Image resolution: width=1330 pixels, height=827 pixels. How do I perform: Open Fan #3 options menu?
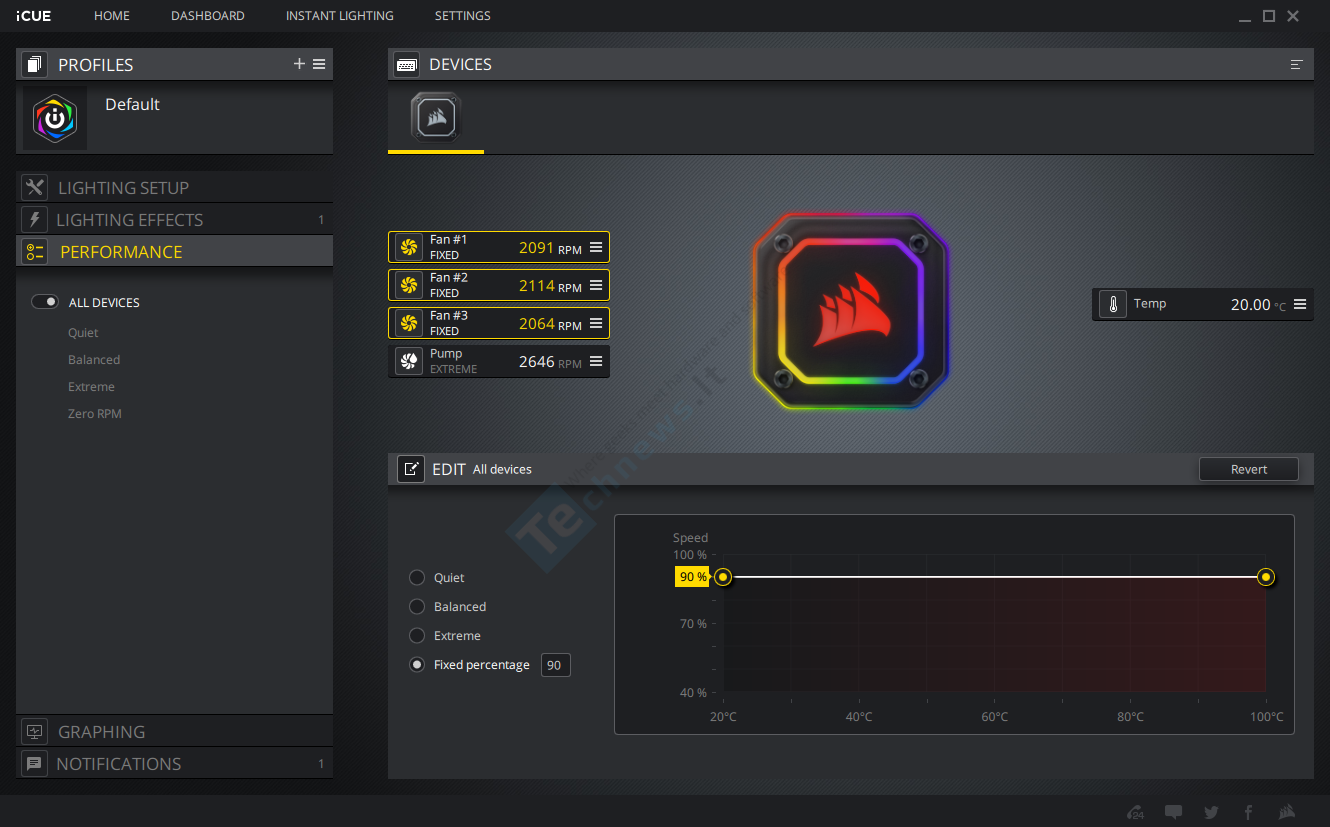point(596,323)
